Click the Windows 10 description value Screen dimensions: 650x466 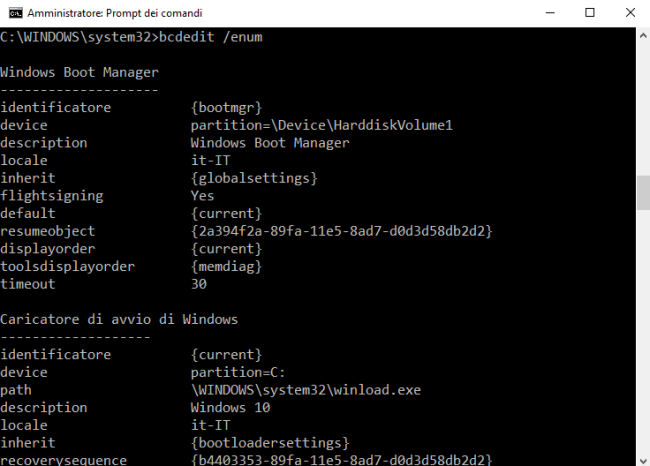point(230,408)
